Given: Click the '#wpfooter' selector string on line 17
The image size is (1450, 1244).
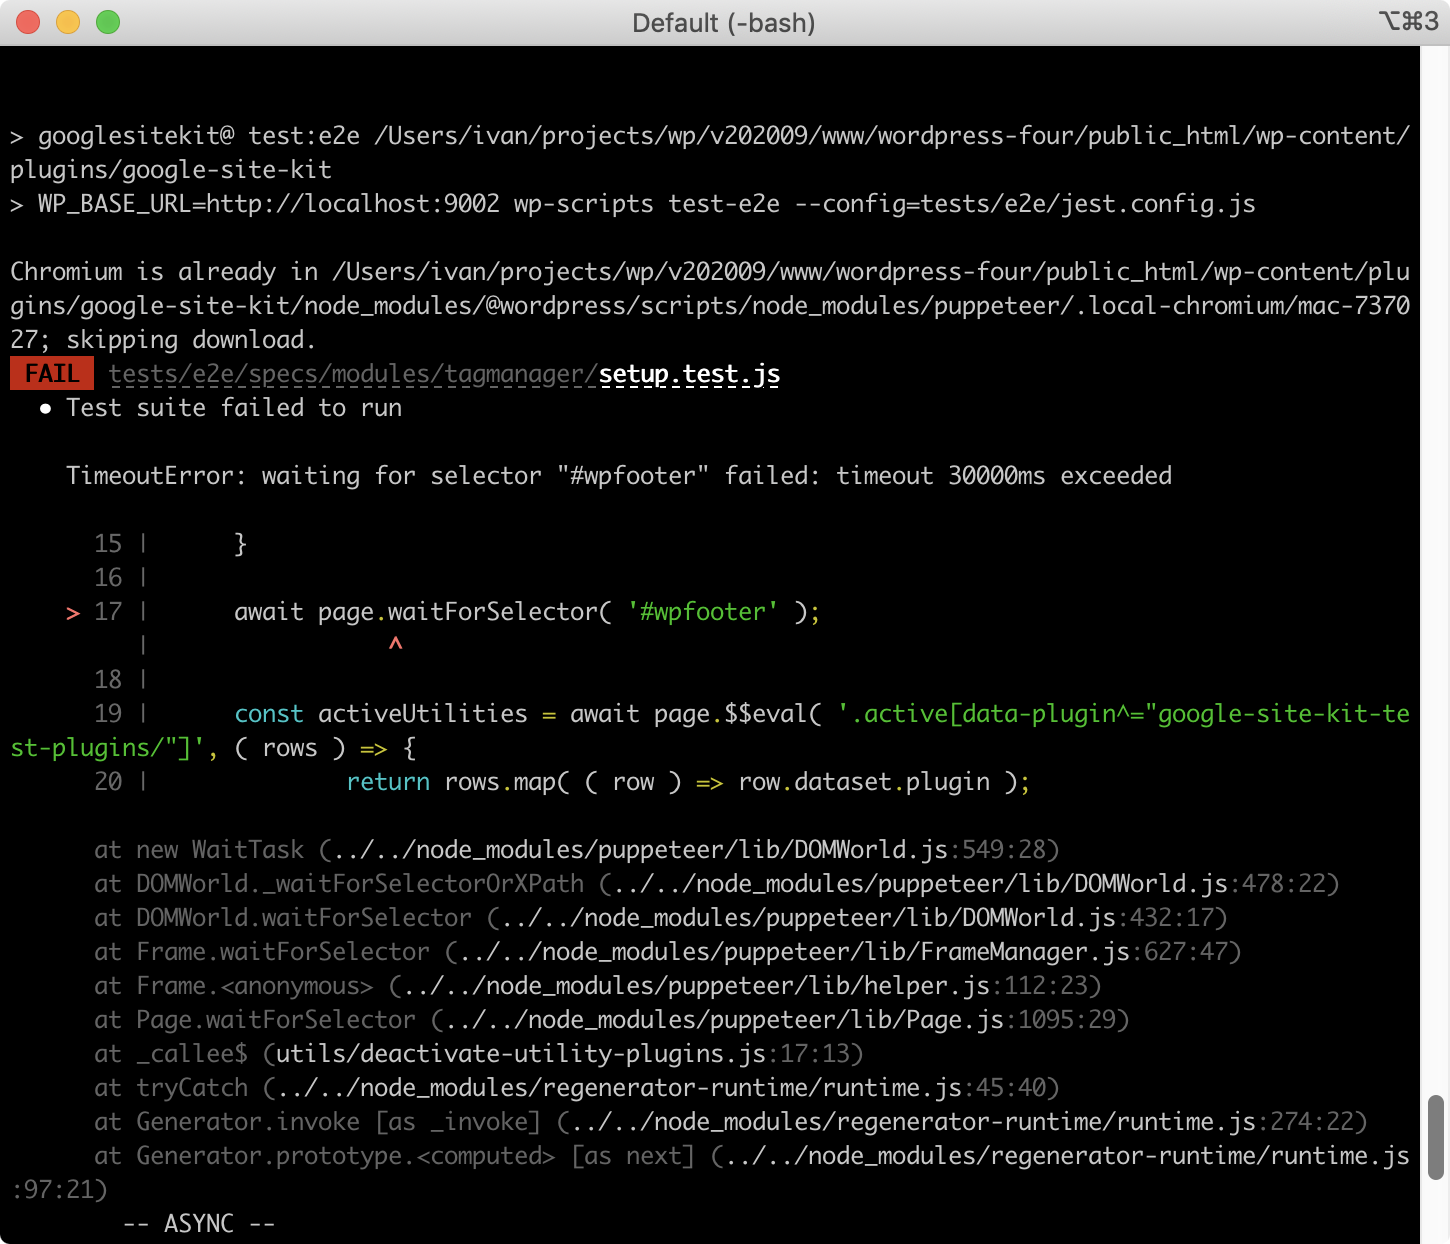Looking at the screenshot, I should [703, 611].
